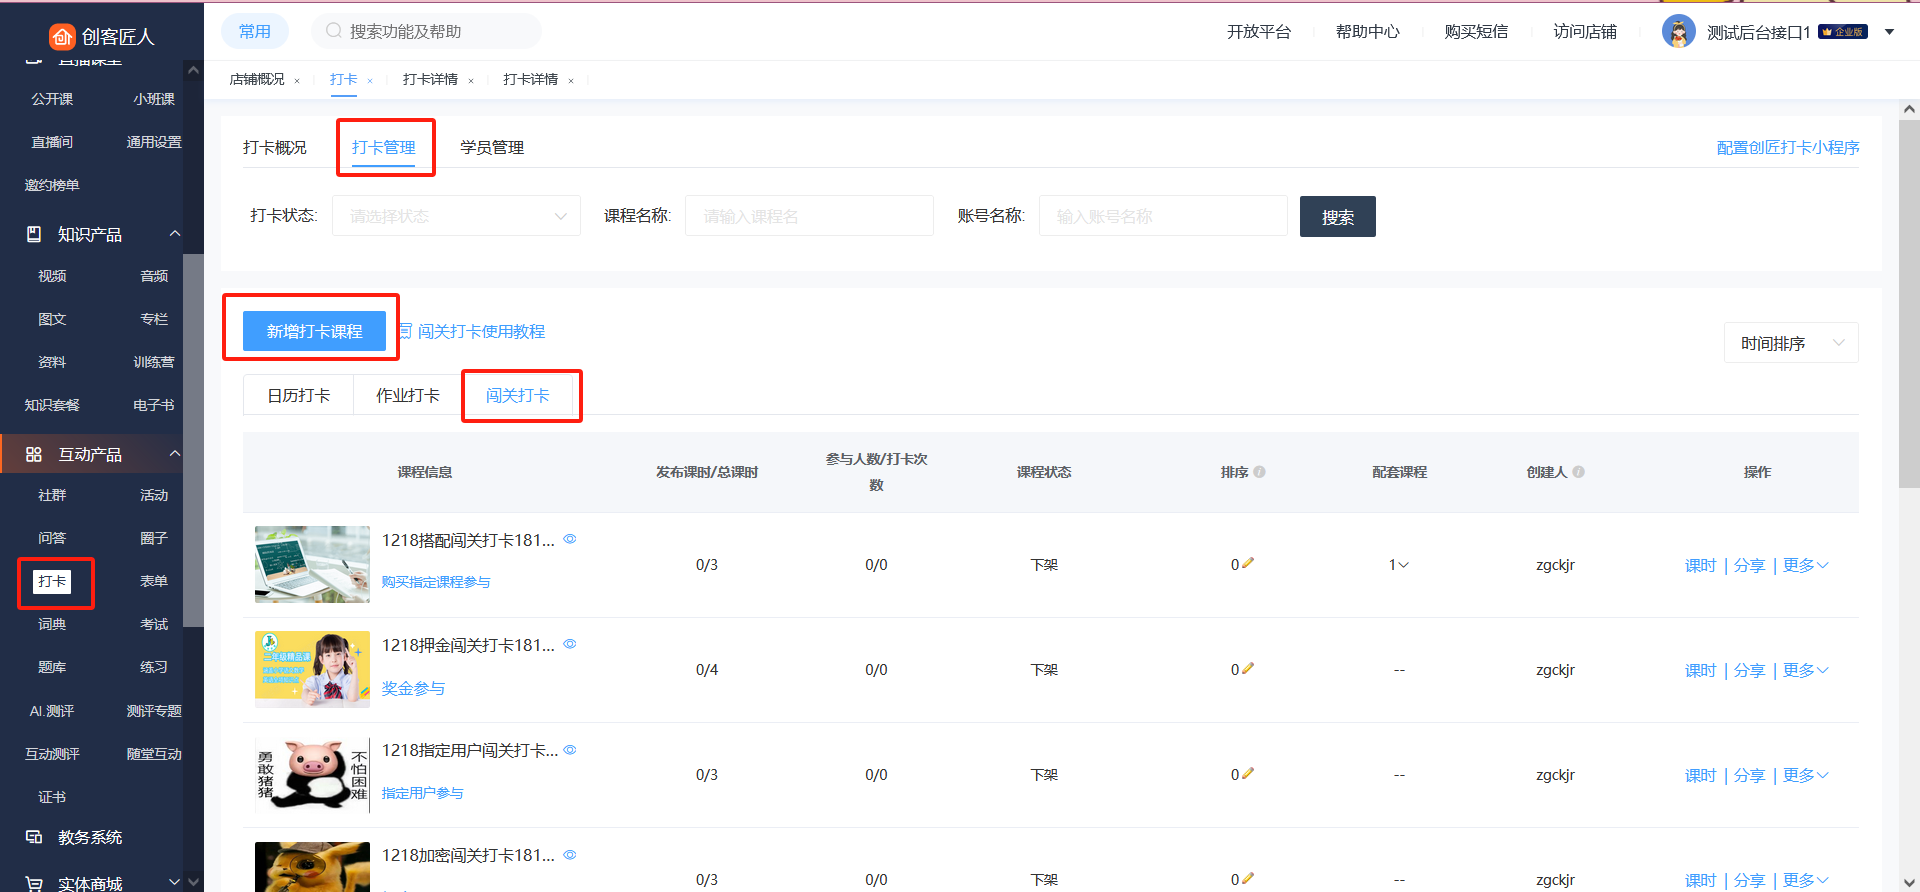Image resolution: width=1920 pixels, height=892 pixels.
Task: Click the 新增打卡课程 button
Action: pyautogui.click(x=314, y=331)
